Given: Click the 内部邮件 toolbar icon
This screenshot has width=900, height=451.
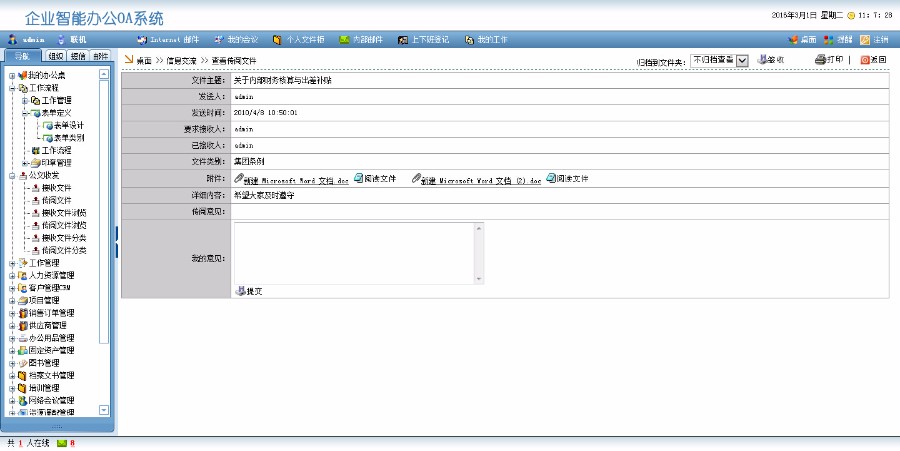Looking at the screenshot, I should [360, 40].
